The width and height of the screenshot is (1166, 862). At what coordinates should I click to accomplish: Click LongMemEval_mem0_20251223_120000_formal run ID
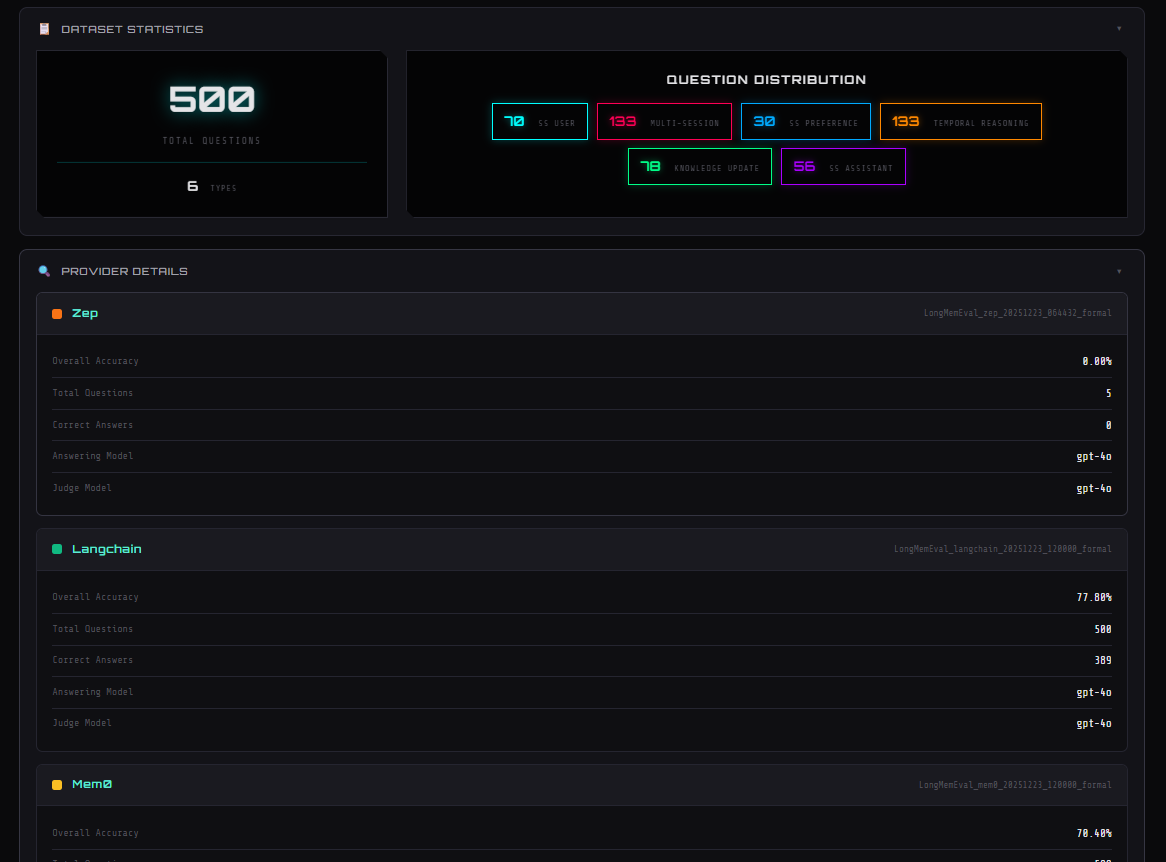pos(1015,785)
